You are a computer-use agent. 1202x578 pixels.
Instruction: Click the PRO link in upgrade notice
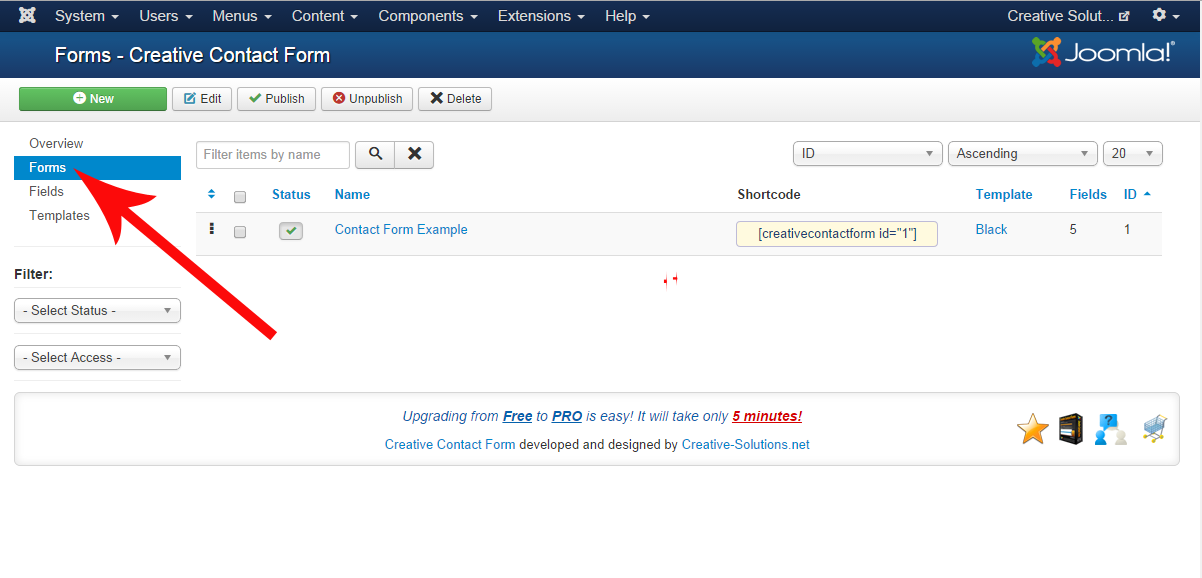tap(567, 417)
